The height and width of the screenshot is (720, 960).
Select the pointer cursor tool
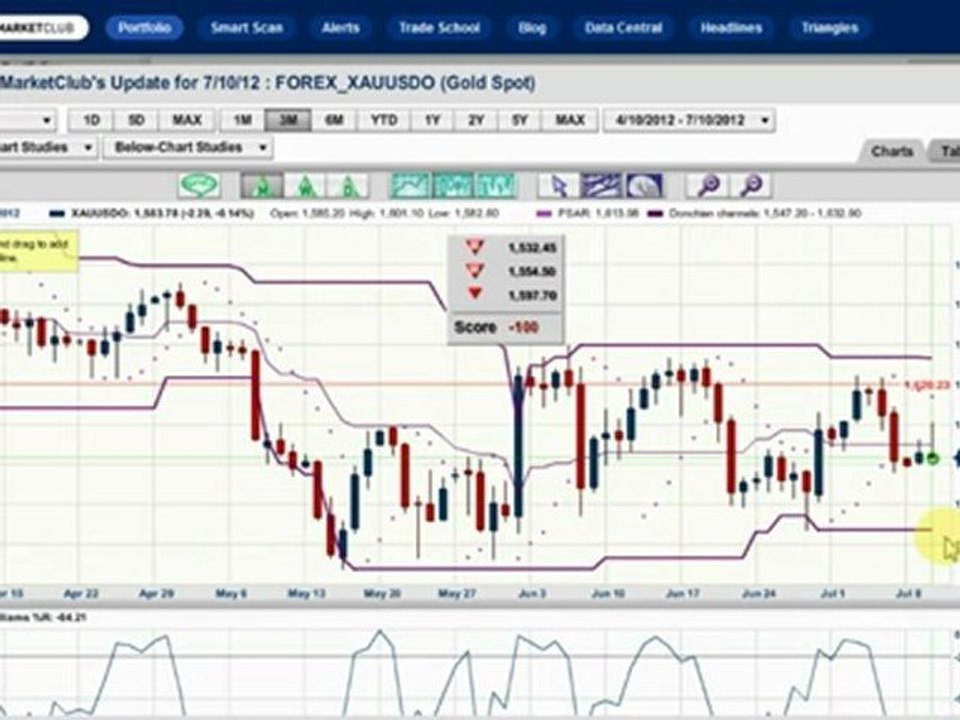[558, 186]
